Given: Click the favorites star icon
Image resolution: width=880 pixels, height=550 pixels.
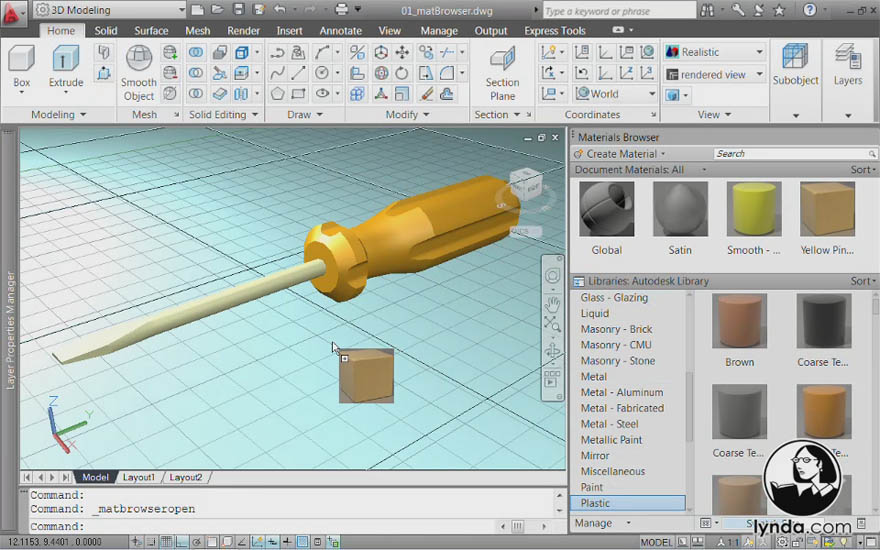Looking at the screenshot, I should (779, 10).
